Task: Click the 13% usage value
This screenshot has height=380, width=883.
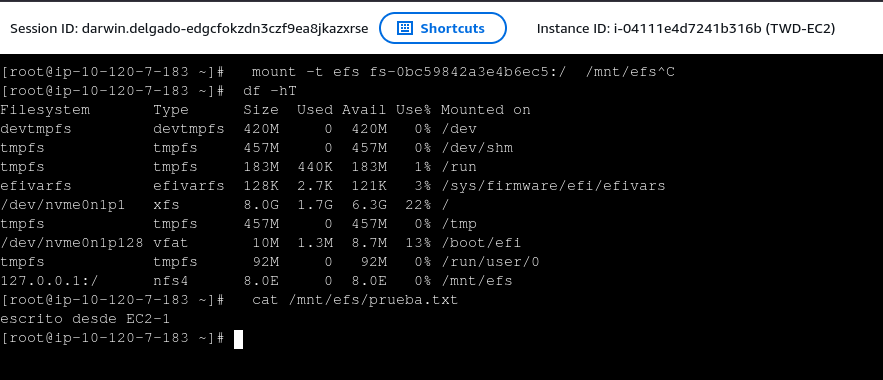Action: tap(418, 243)
